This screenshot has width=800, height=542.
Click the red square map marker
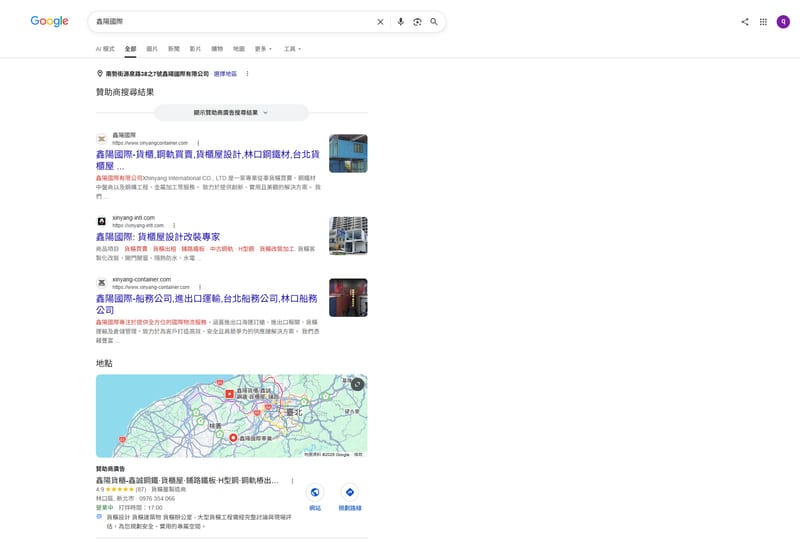point(230,394)
